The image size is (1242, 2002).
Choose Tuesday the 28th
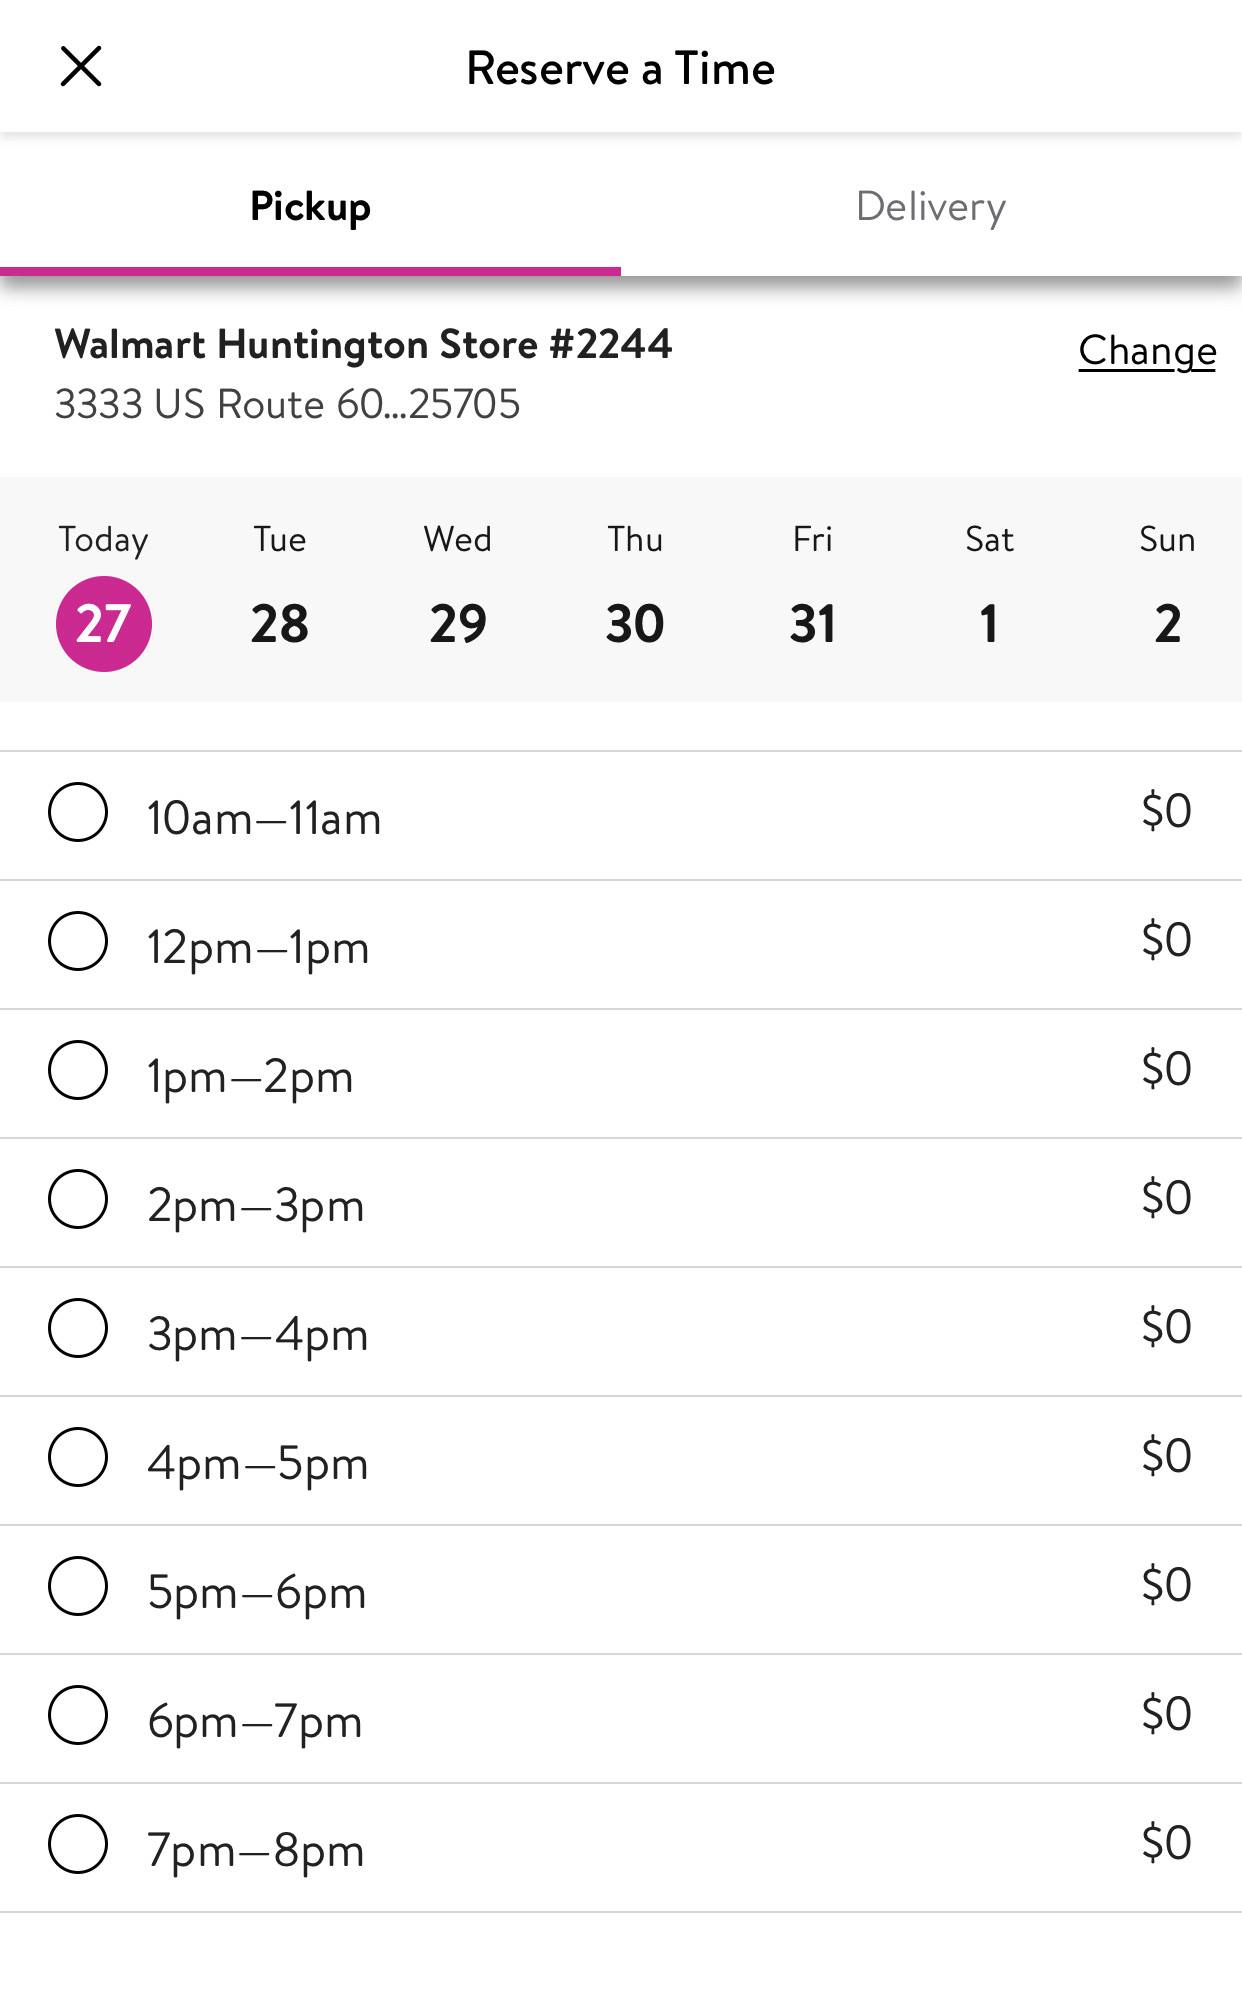tap(280, 623)
